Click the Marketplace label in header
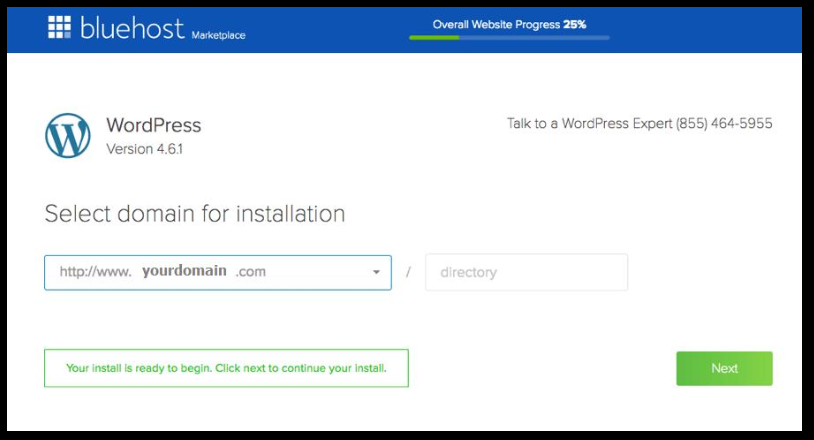The image size is (814, 440). point(219,35)
